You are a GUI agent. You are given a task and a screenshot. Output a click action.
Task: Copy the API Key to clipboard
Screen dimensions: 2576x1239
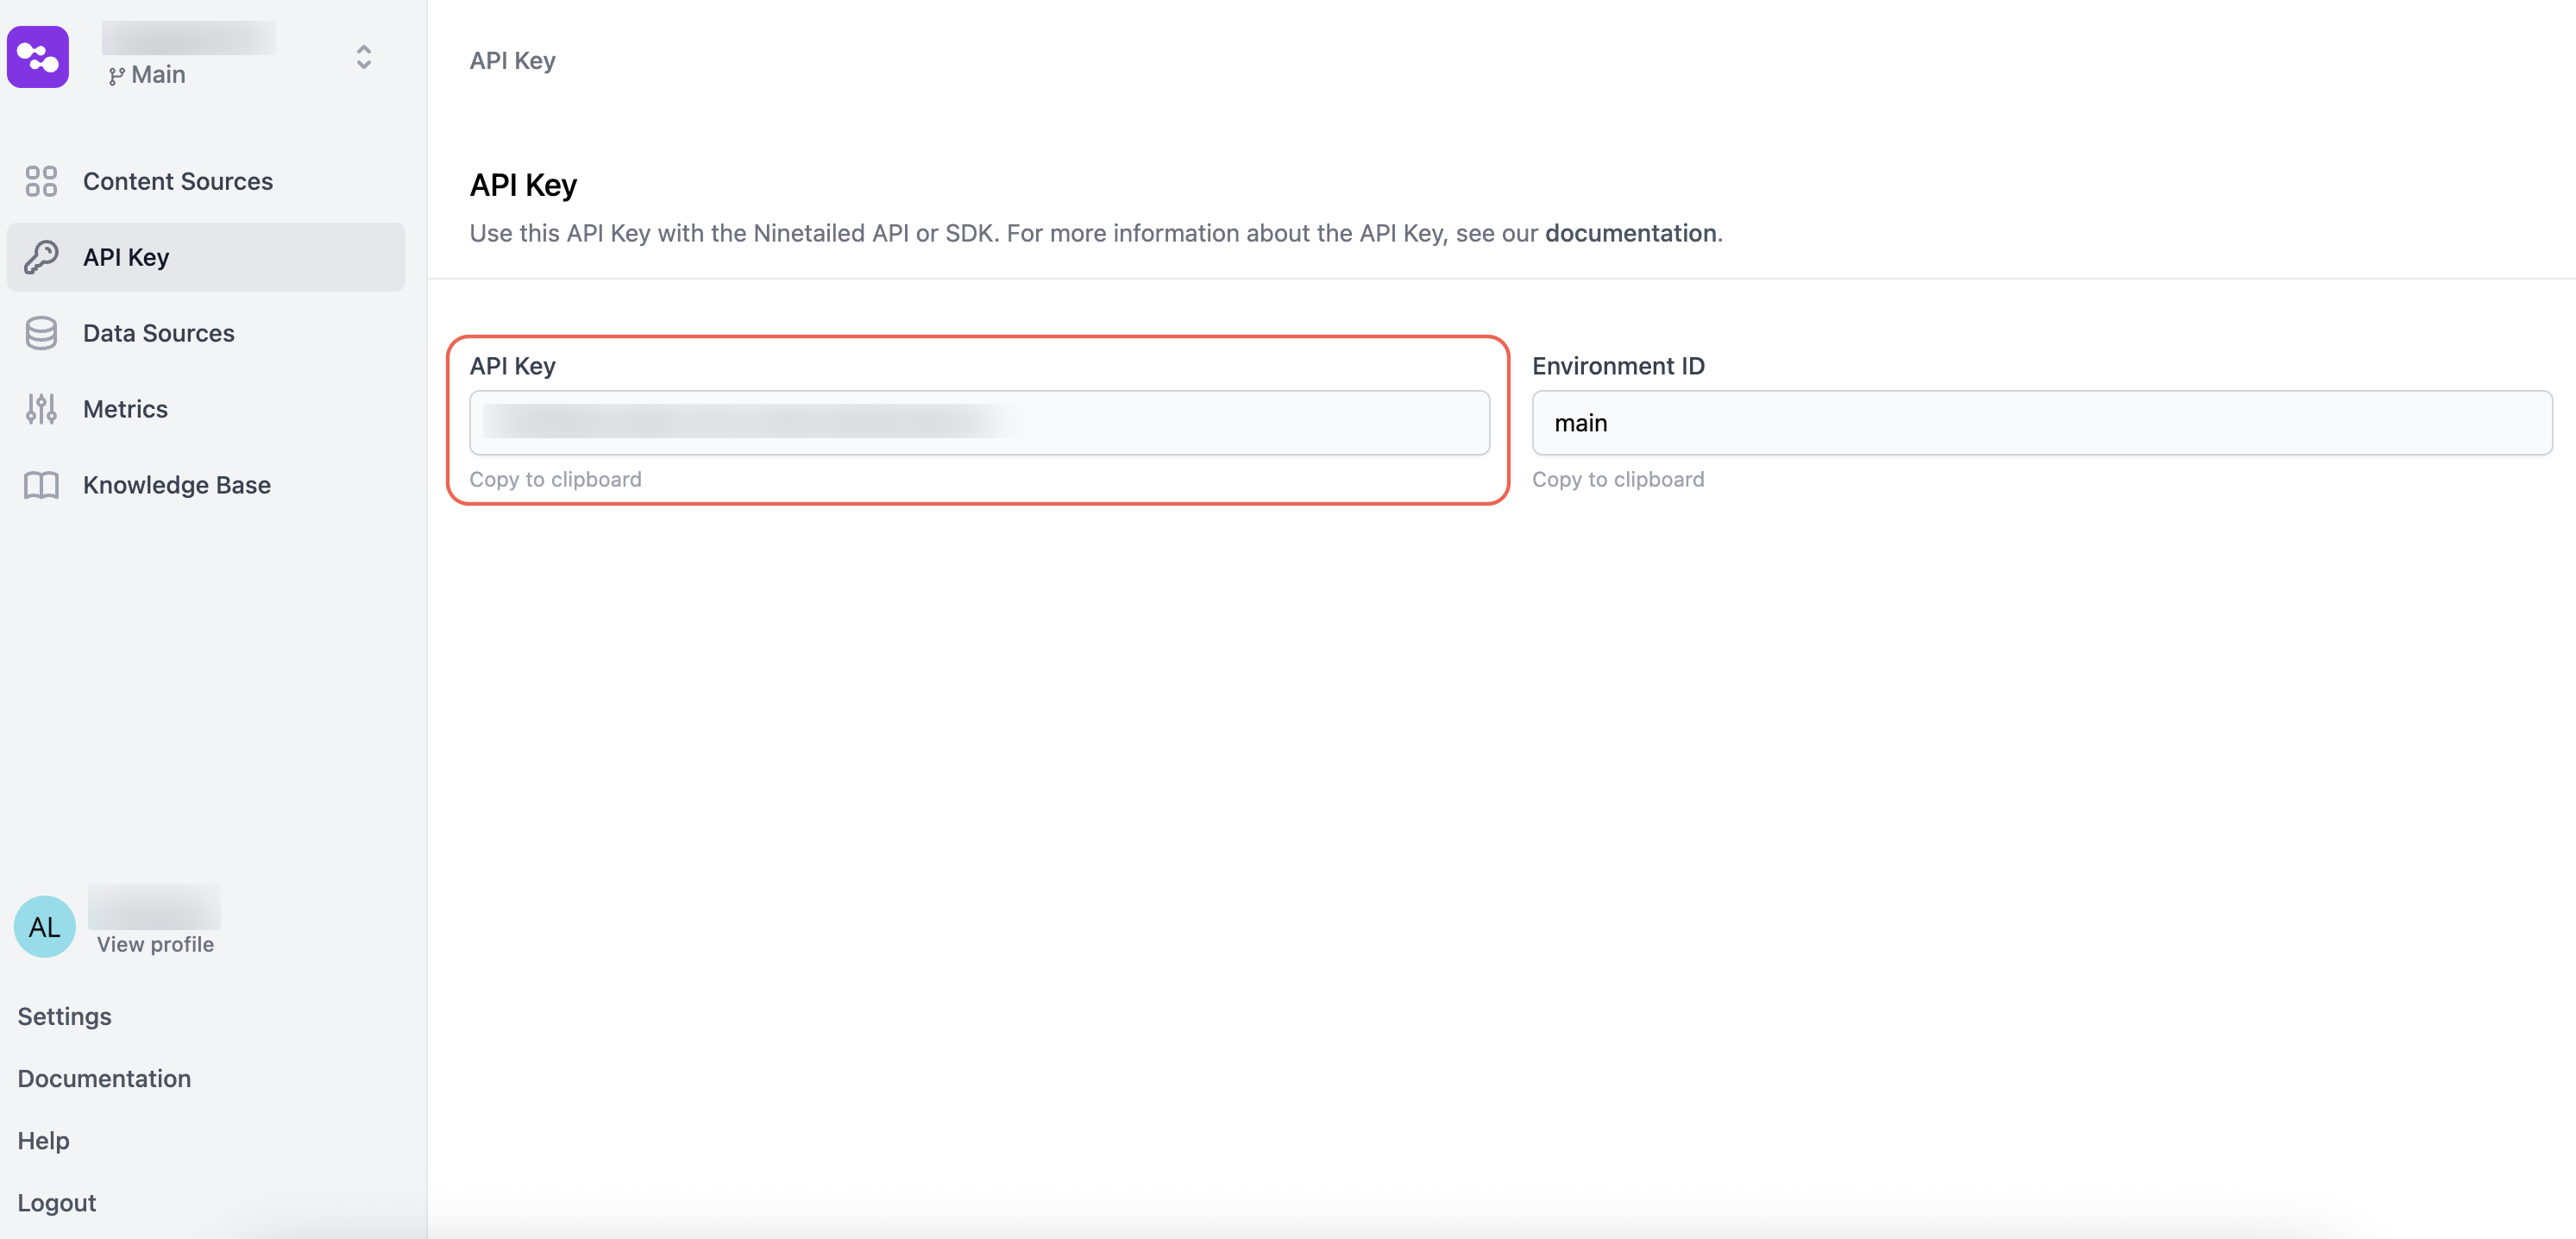point(555,479)
